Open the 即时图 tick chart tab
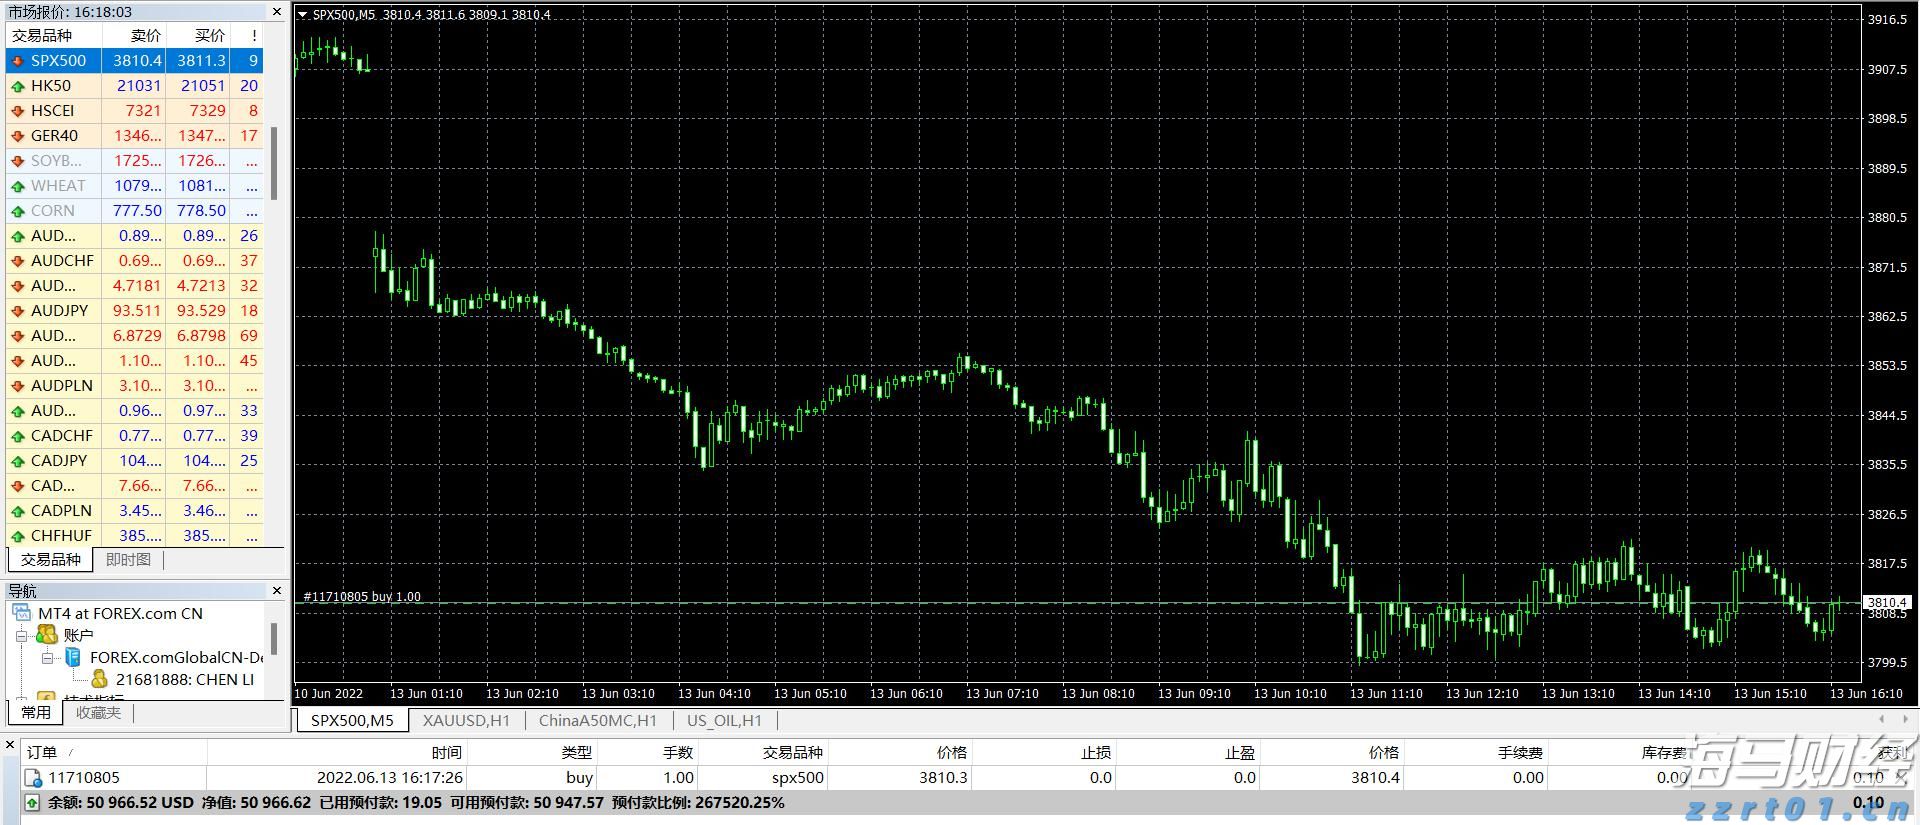This screenshot has width=1920, height=825. click(128, 560)
